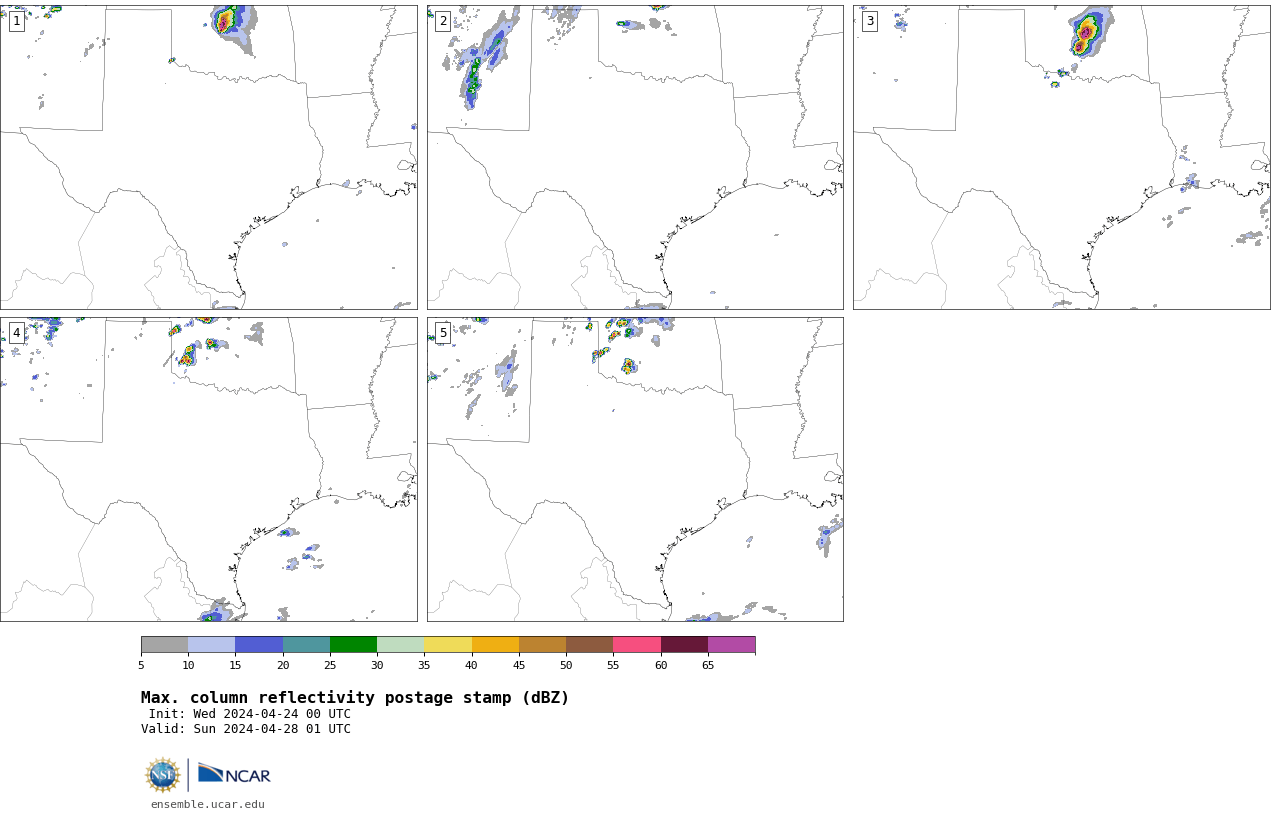Screen dimensions: 1280x815
Task: Open ensemble member 3 reflectivity map
Action: click(x=1061, y=157)
